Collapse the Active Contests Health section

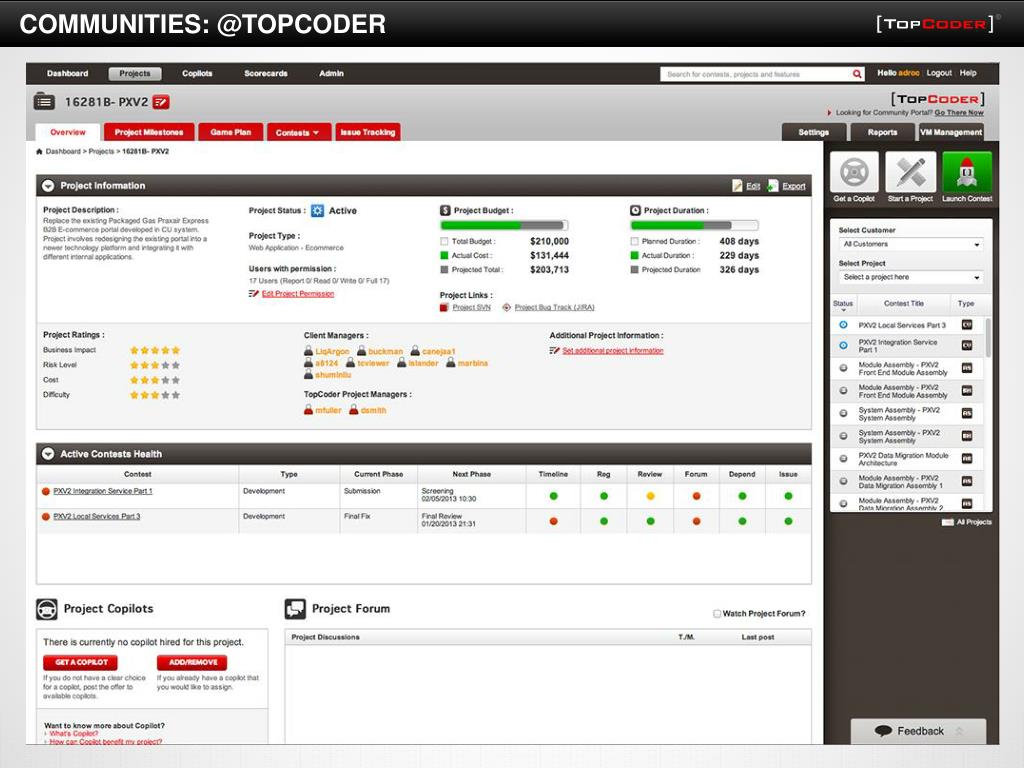(48, 453)
